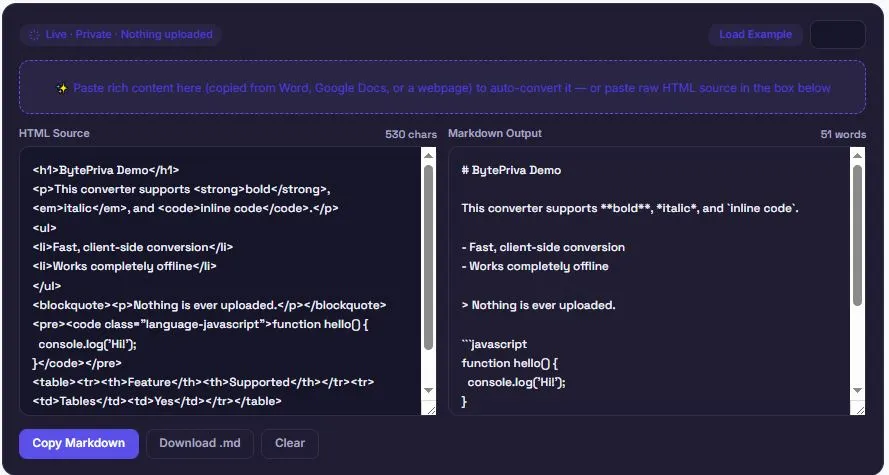This screenshot has height=475, width=889.
Task: Click the Markdown Output scrollbar thumb
Action: tap(857, 235)
